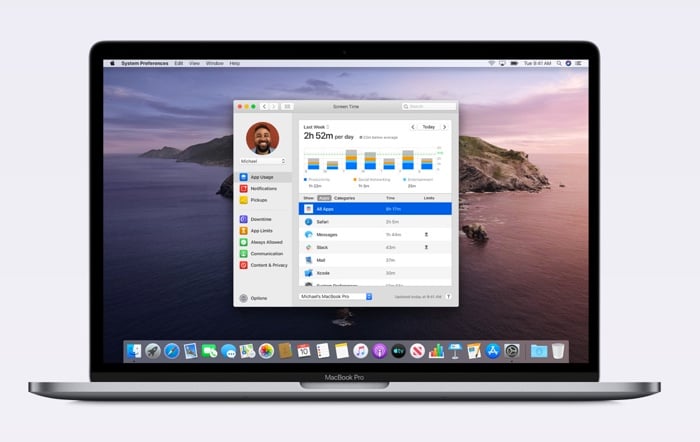
Task: Navigate forward in System Preferences toolbar
Action: (x=274, y=106)
